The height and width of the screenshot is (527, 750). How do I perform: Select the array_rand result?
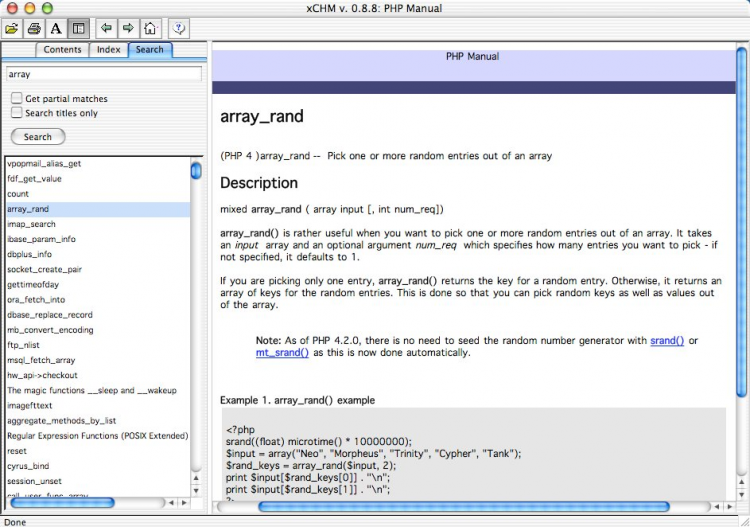coord(98,209)
